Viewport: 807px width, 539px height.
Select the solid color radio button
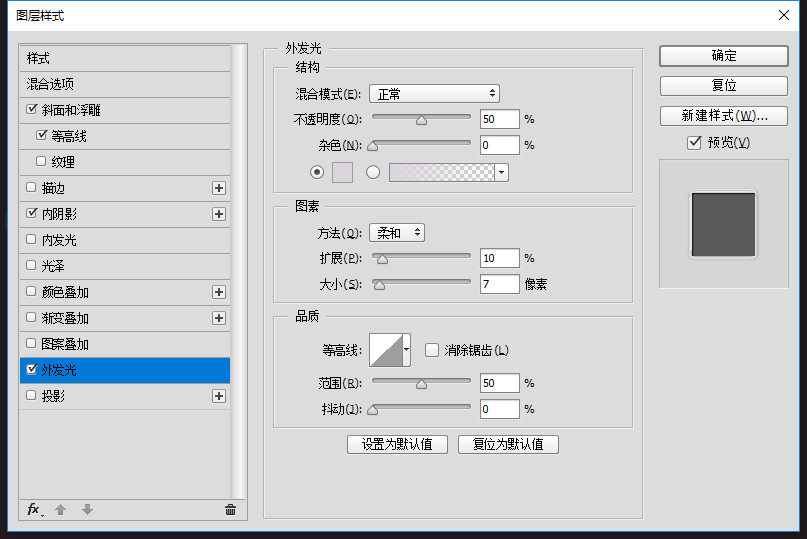click(317, 172)
